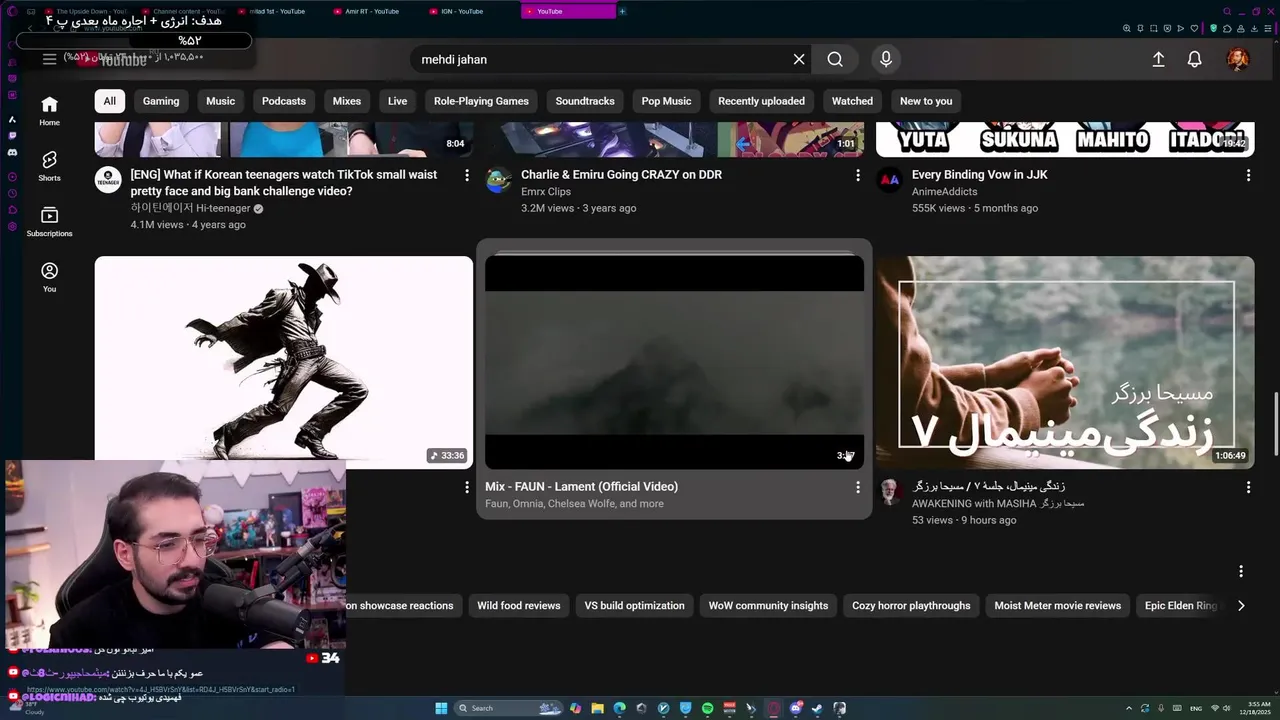
Task: Open options for AWAKENING with MASIHA video
Action: point(1248,487)
